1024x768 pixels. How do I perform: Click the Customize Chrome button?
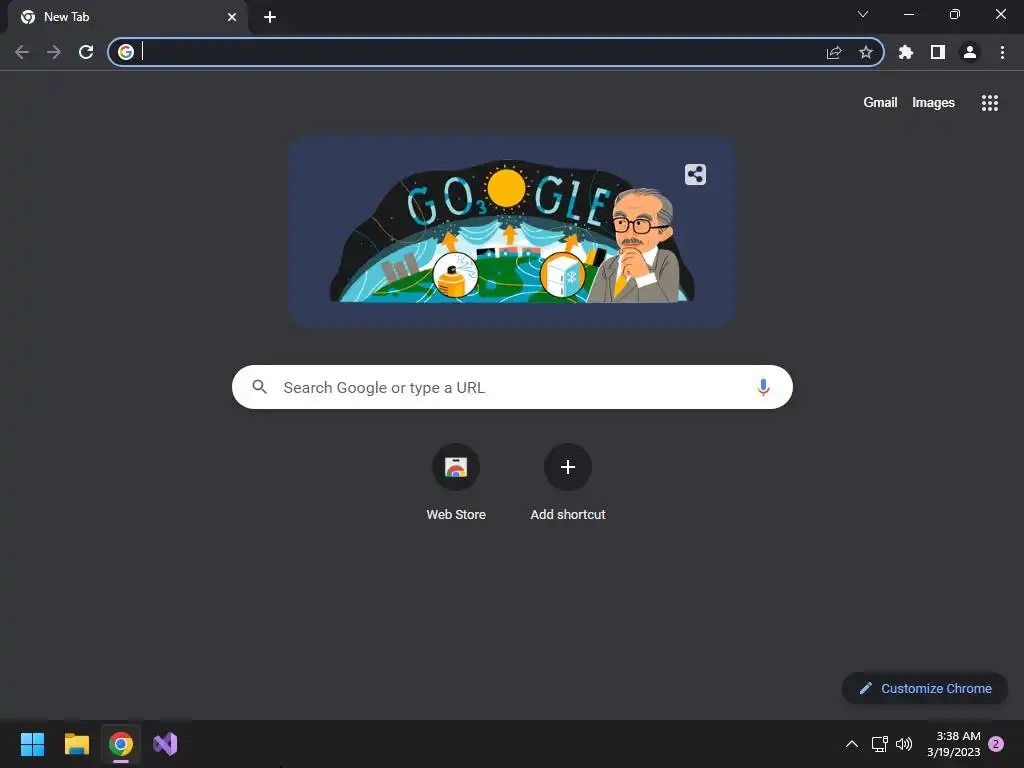[x=925, y=688]
